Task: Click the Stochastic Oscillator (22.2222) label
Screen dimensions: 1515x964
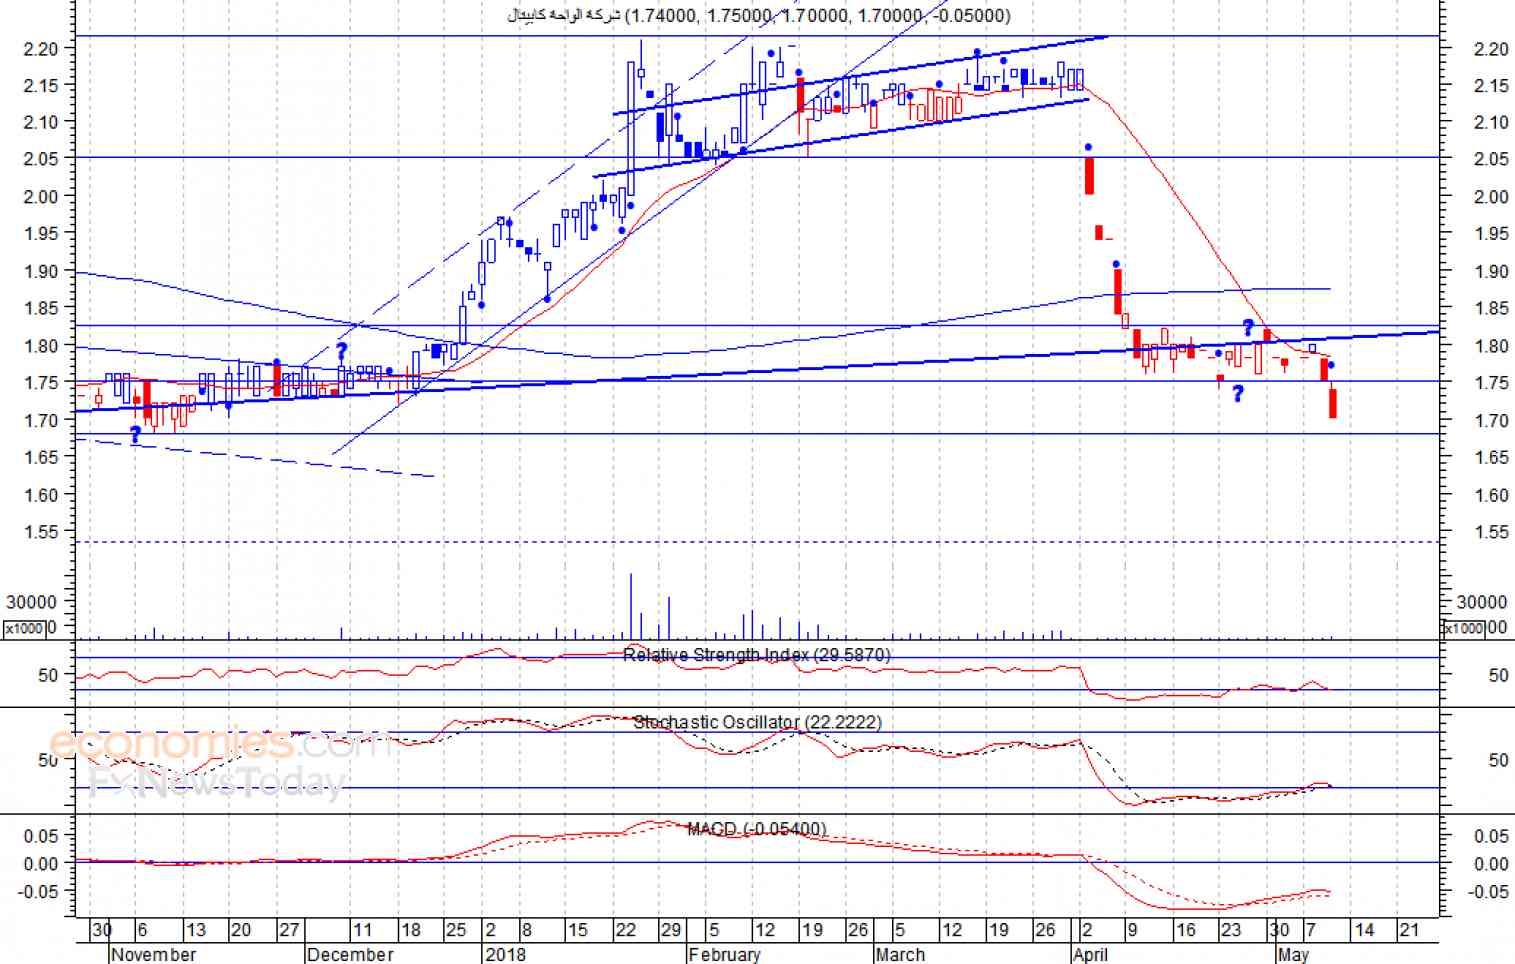Action: click(757, 722)
